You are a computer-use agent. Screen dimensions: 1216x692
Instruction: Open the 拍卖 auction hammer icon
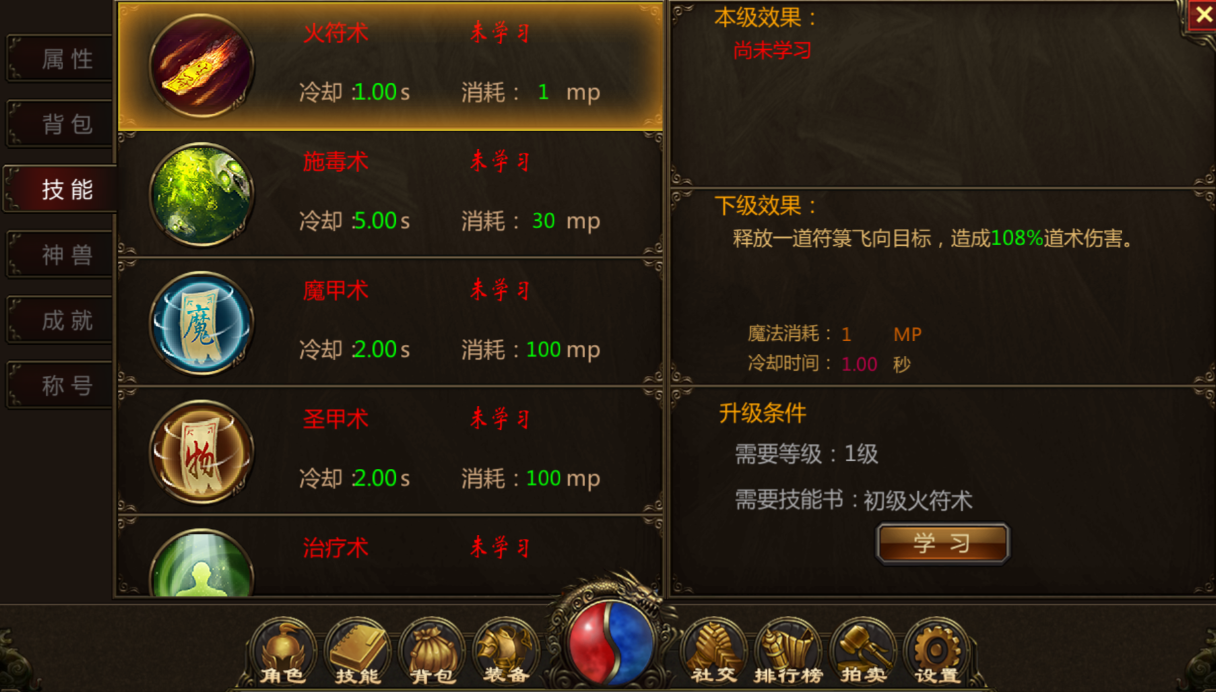(x=862, y=652)
